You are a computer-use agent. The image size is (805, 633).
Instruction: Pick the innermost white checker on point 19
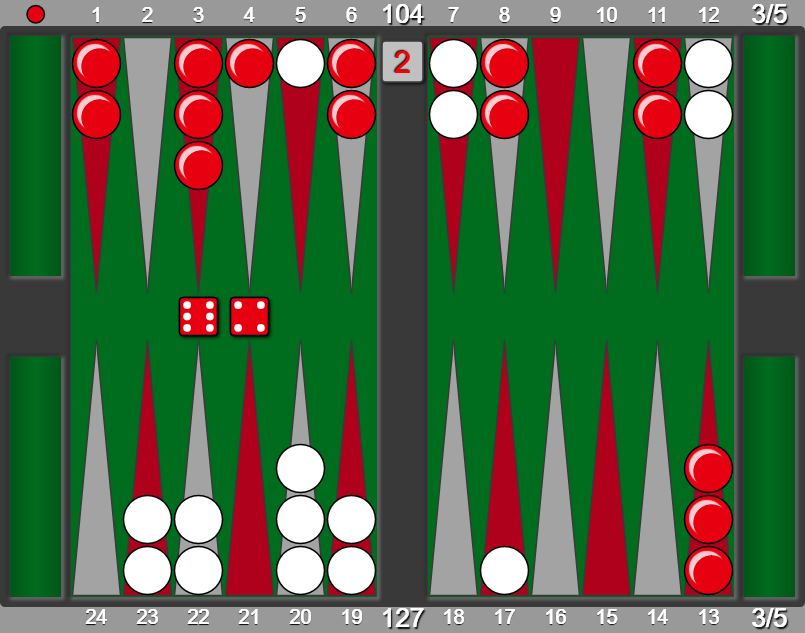coord(352,520)
